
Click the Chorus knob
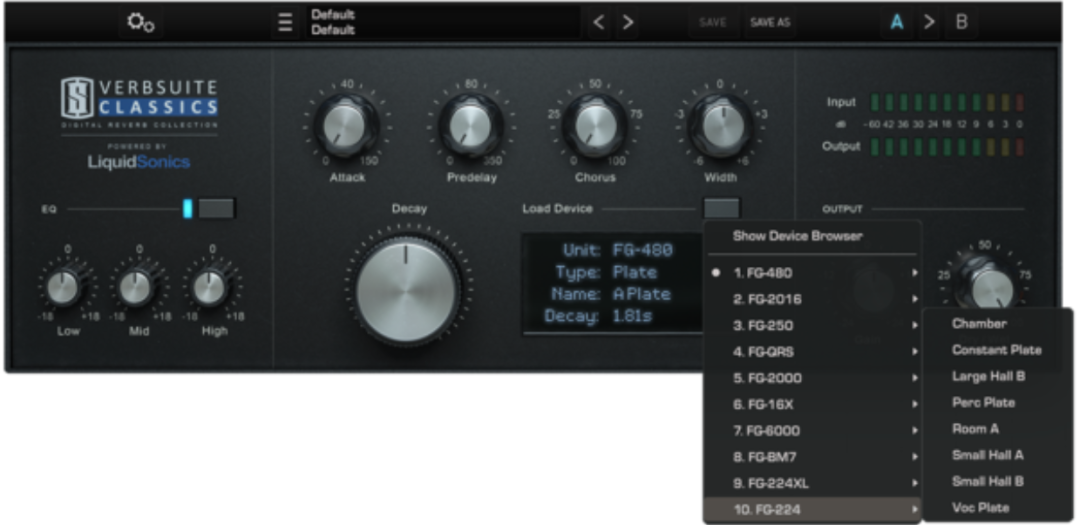click(x=595, y=126)
